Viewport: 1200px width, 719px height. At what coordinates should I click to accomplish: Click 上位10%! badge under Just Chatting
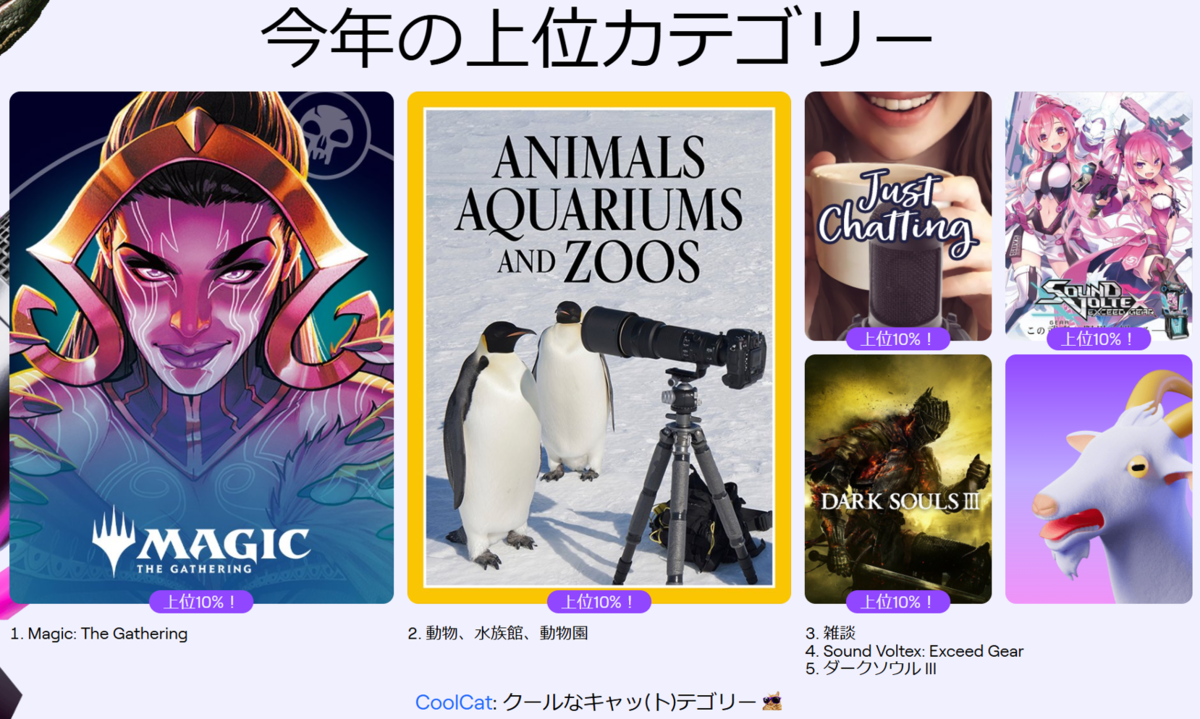point(898,339)
